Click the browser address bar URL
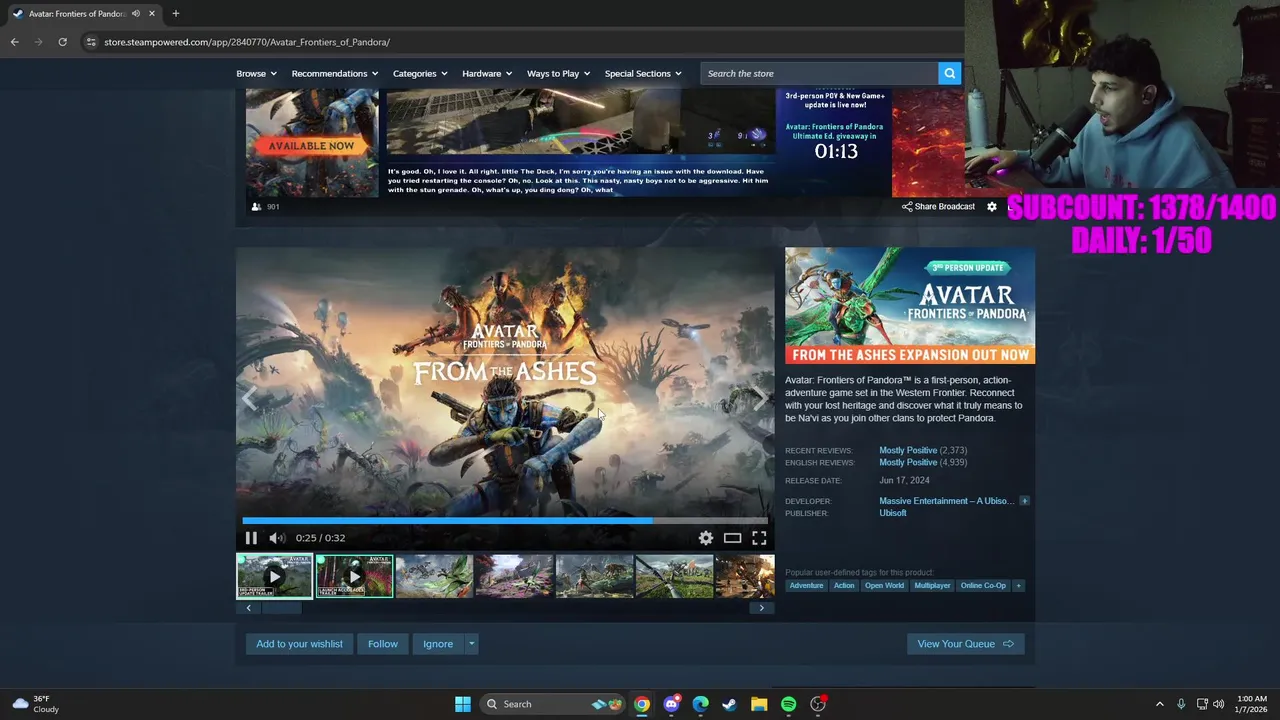The height and width of the screenshot is (720, 1280). point(247,42)
